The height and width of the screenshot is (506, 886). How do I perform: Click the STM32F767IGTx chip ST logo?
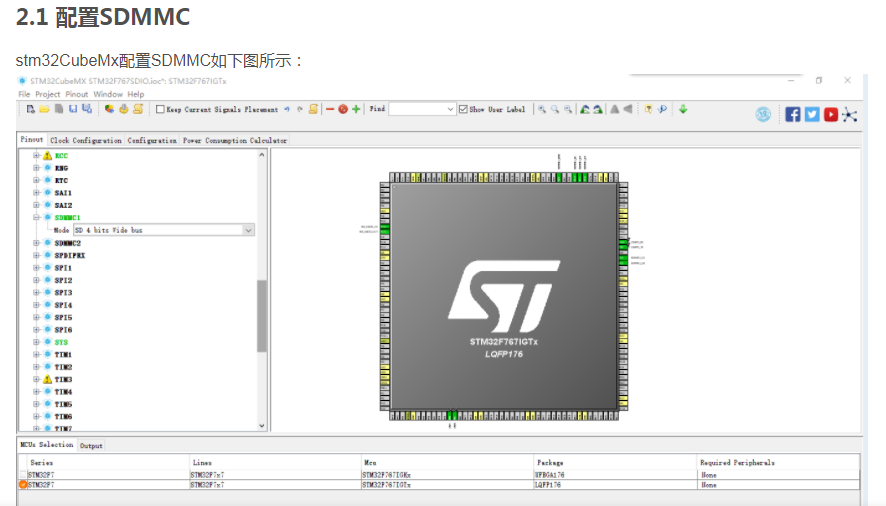(x=504, y=296)
